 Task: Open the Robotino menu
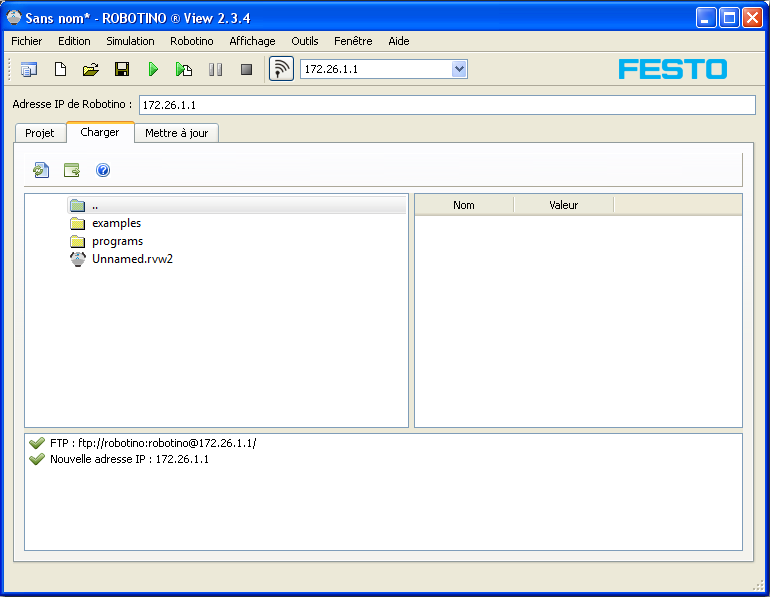point(192,41)
